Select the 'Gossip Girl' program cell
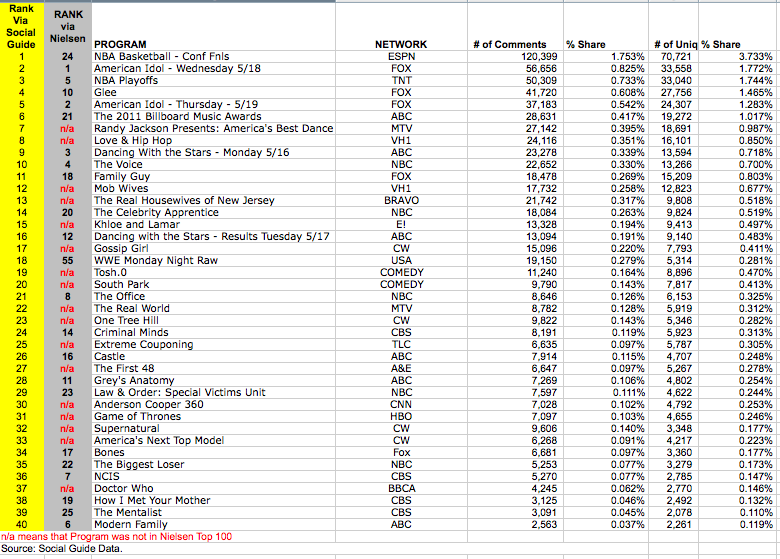780x559 pixels. point(213,248)
